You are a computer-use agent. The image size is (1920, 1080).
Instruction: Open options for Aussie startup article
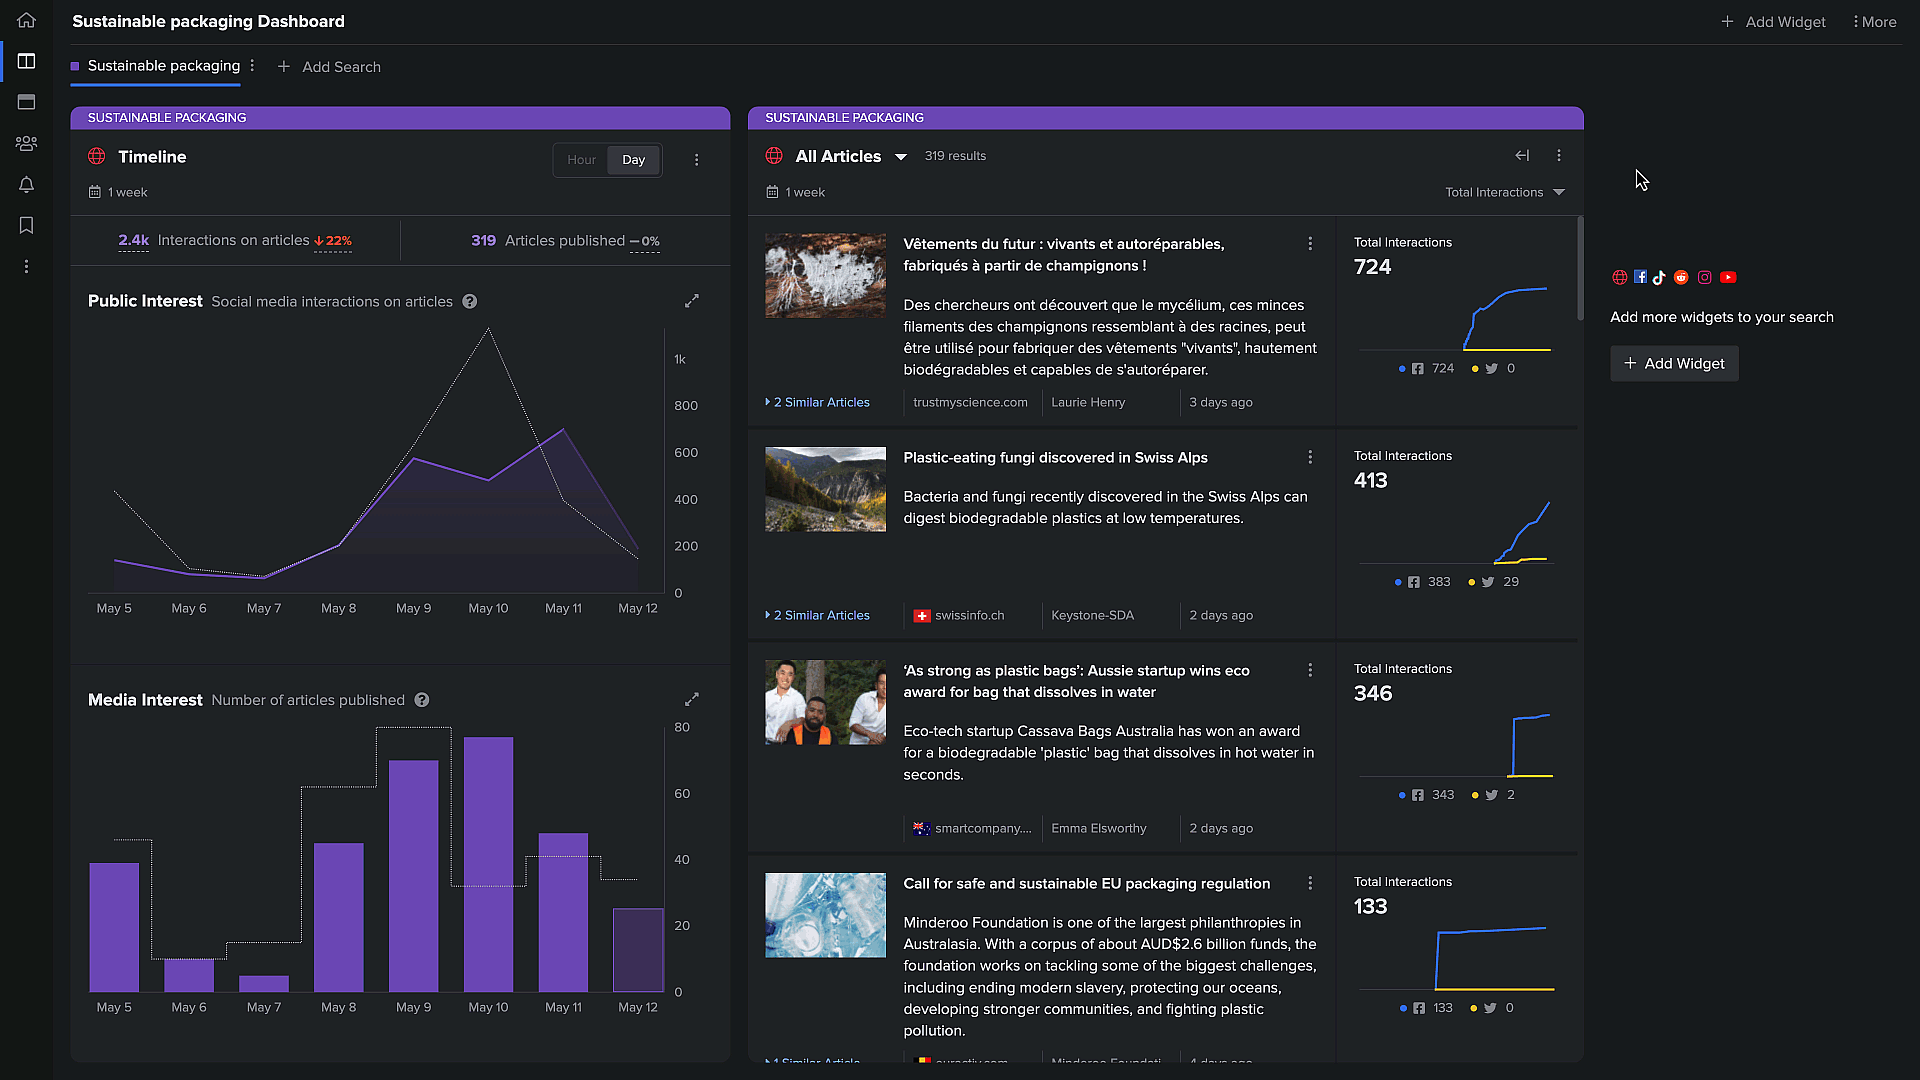point(1310,670)
